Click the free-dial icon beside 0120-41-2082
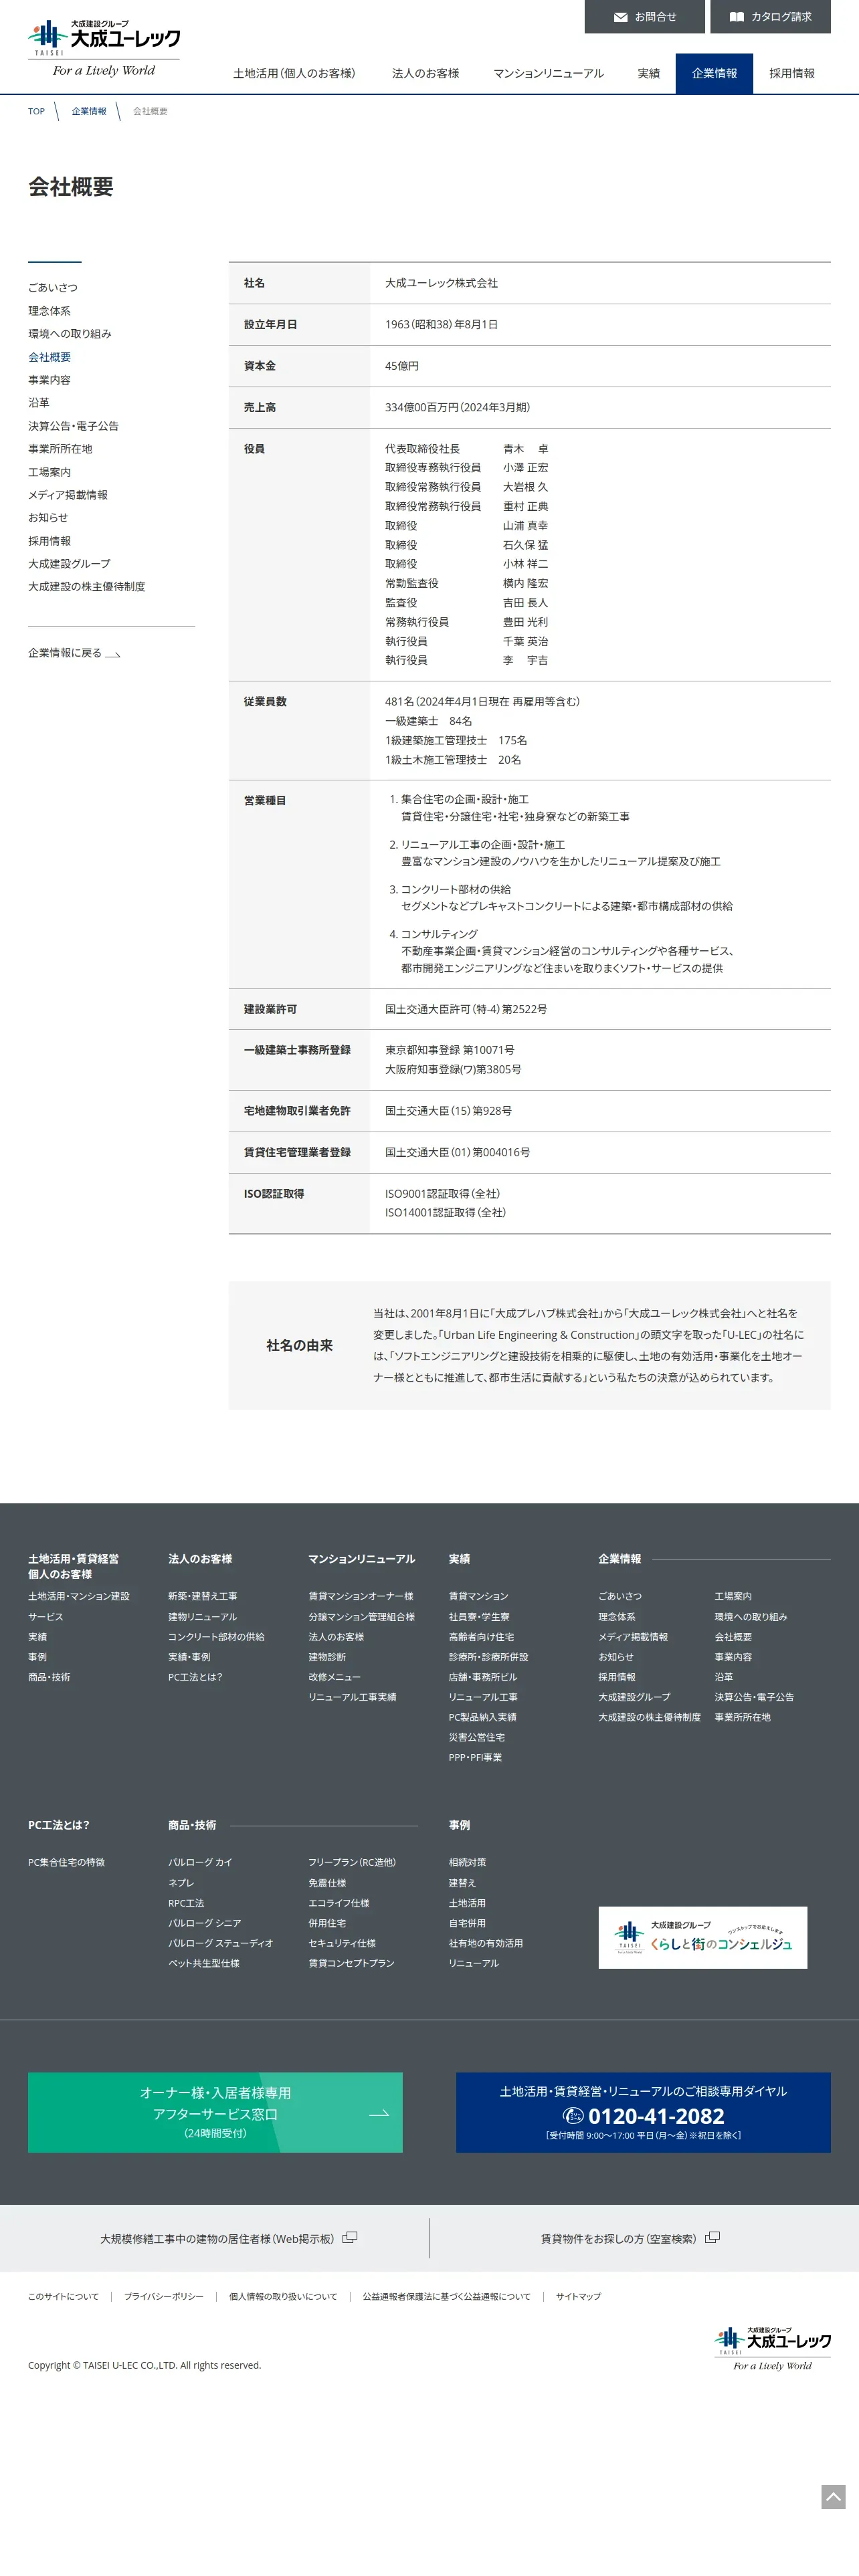Viewport: 859px width, 2576px height. tap(573, 2115)
